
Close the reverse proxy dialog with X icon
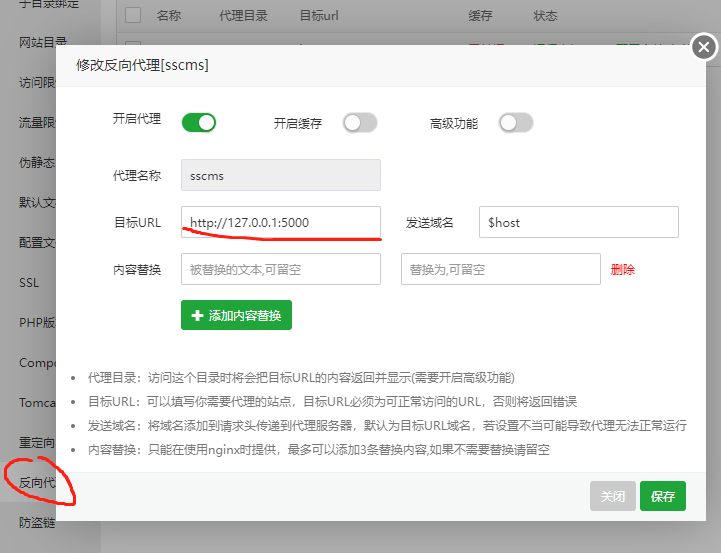[703, 47]
